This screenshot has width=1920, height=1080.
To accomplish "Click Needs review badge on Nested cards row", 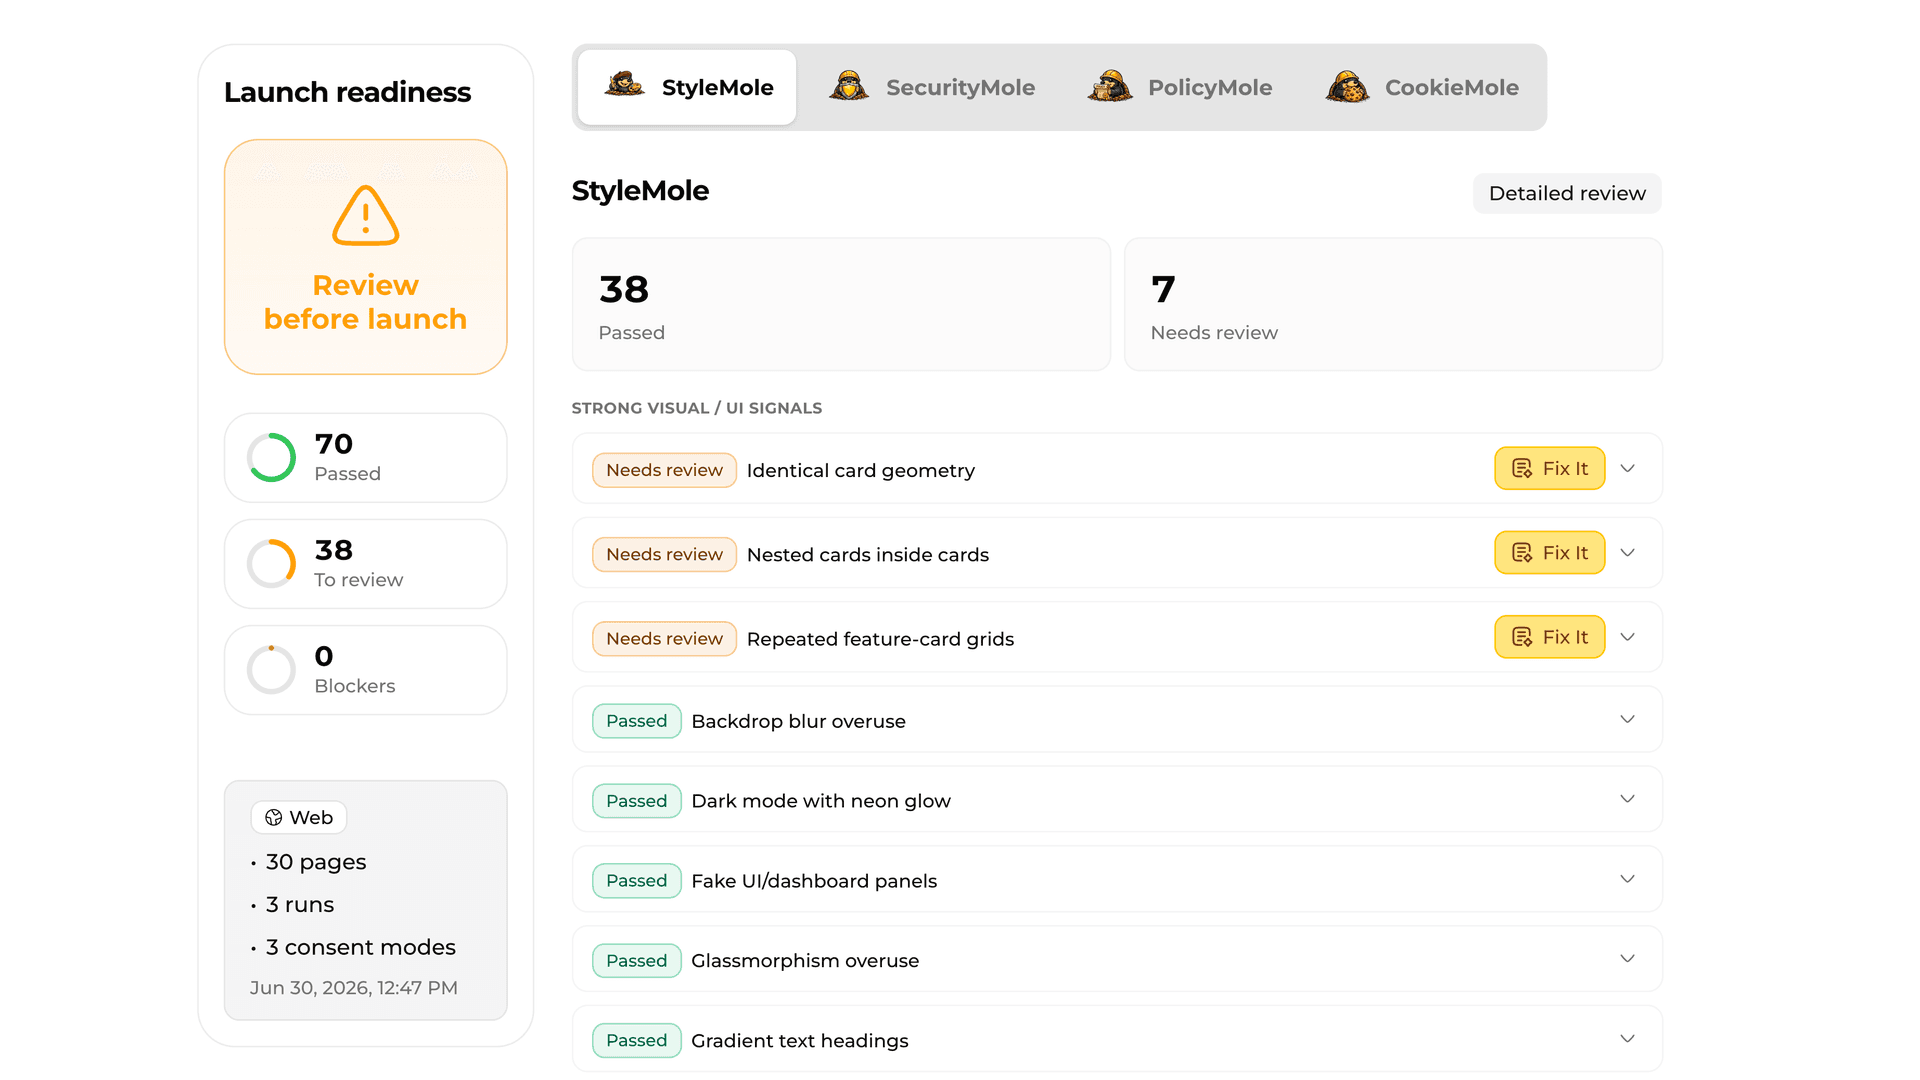I will pos(664,554).
